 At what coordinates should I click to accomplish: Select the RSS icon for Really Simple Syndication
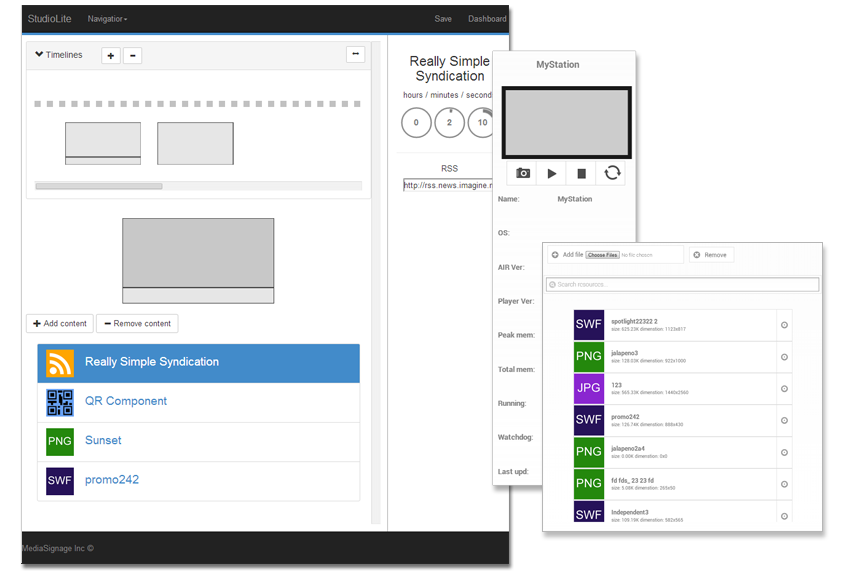coord(60,363)
